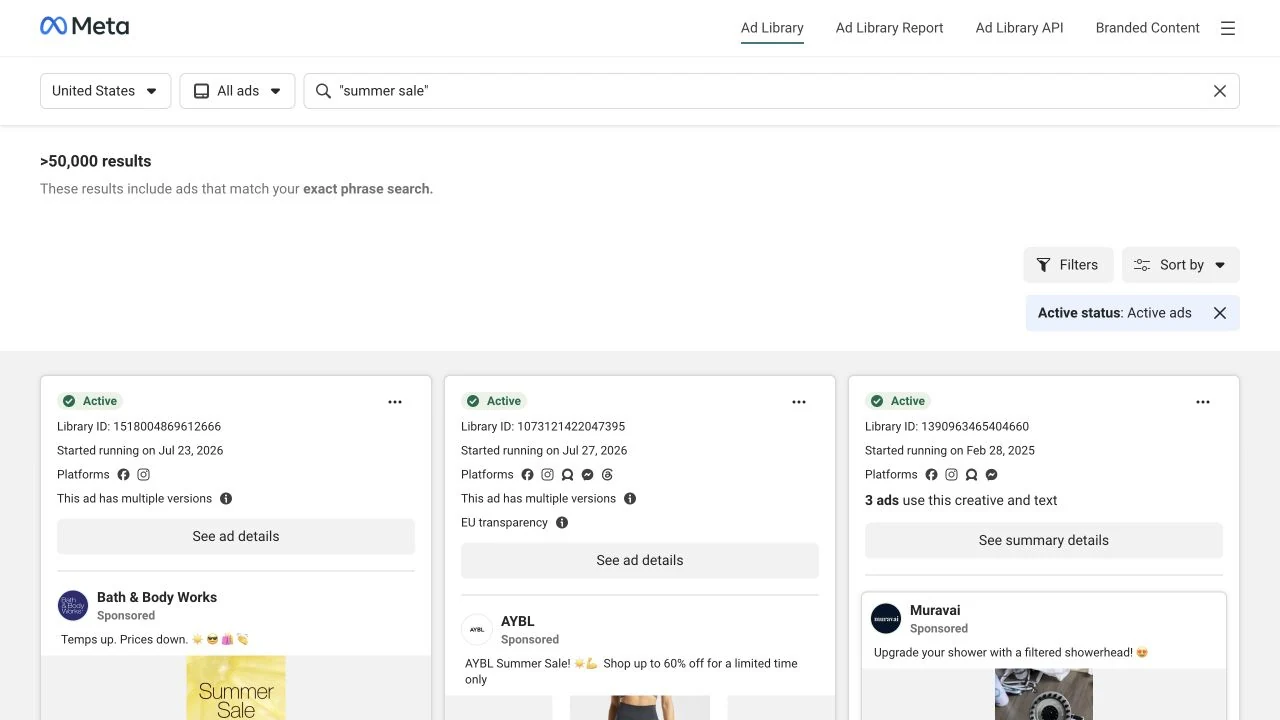Click the EU transparency info icon
Screen dimensions: 1280x720
pyautogui.click(x=562, y=523)
